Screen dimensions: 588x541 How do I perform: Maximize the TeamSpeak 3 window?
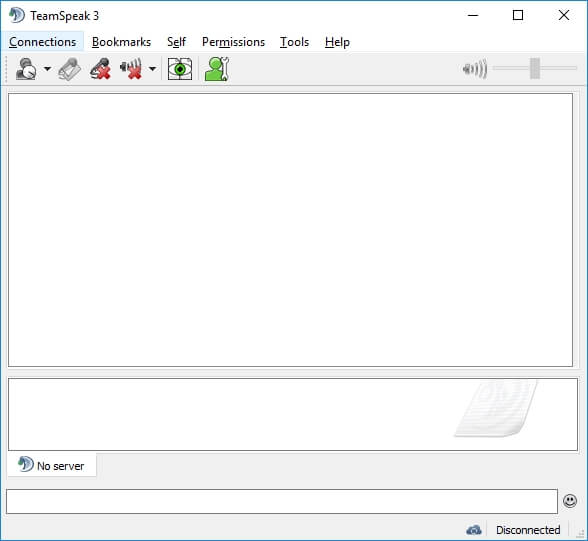518,15
